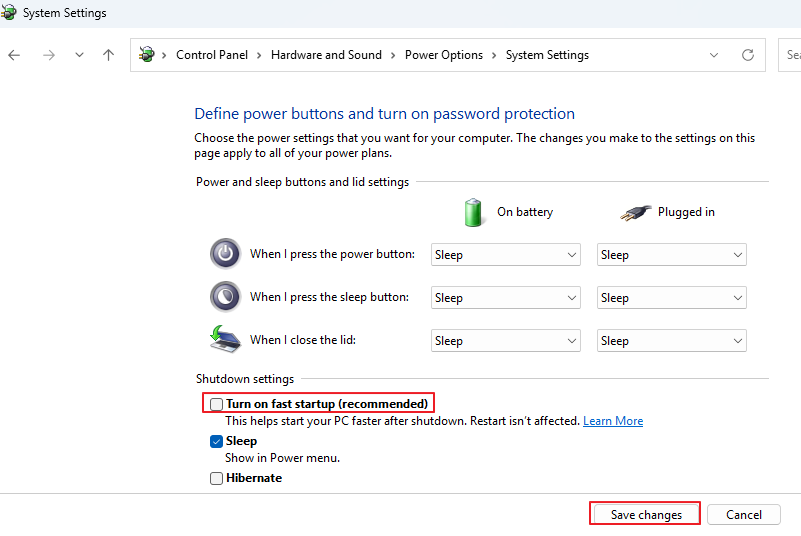Viewport: 801px width, 536px height.
Task: Click the Control Panel address bar icon
Action: (147, 55)
